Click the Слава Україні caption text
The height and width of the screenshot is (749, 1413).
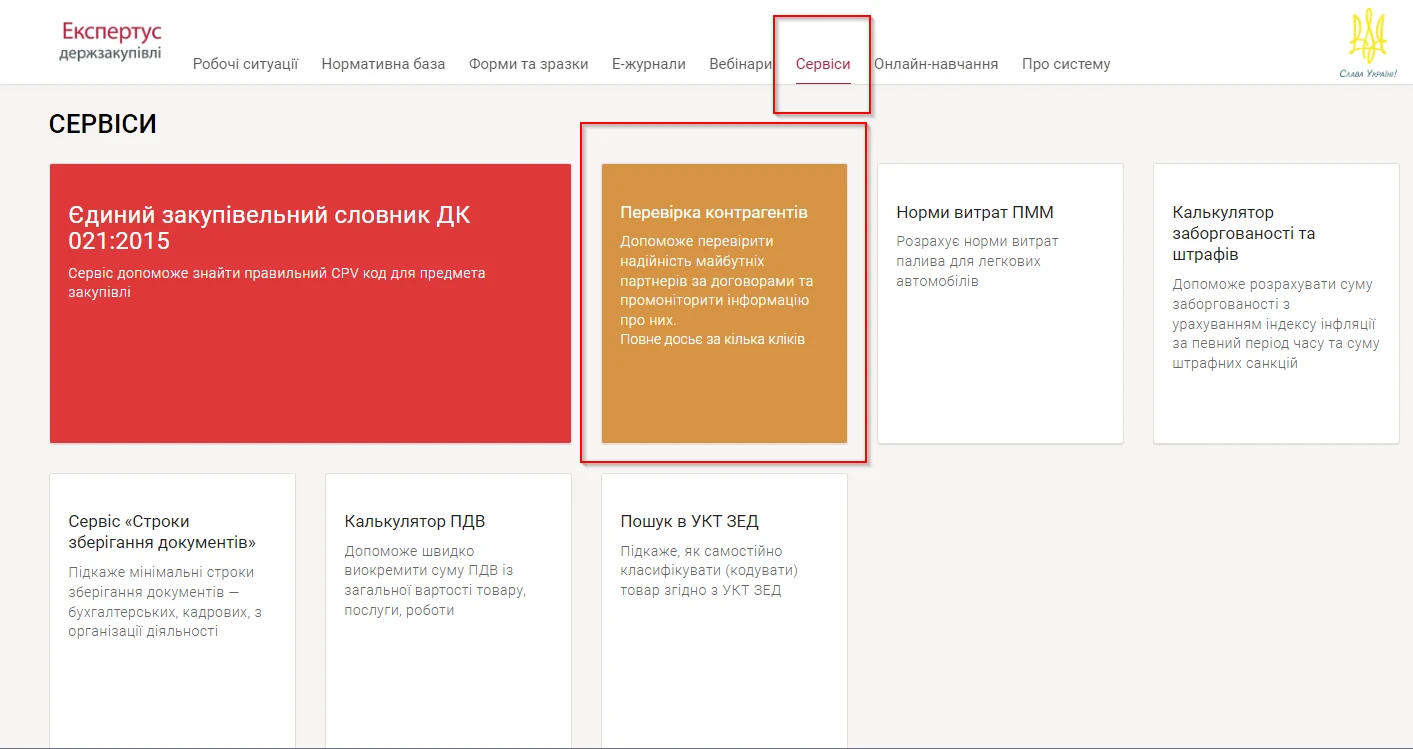click(x=1367, y=73)
